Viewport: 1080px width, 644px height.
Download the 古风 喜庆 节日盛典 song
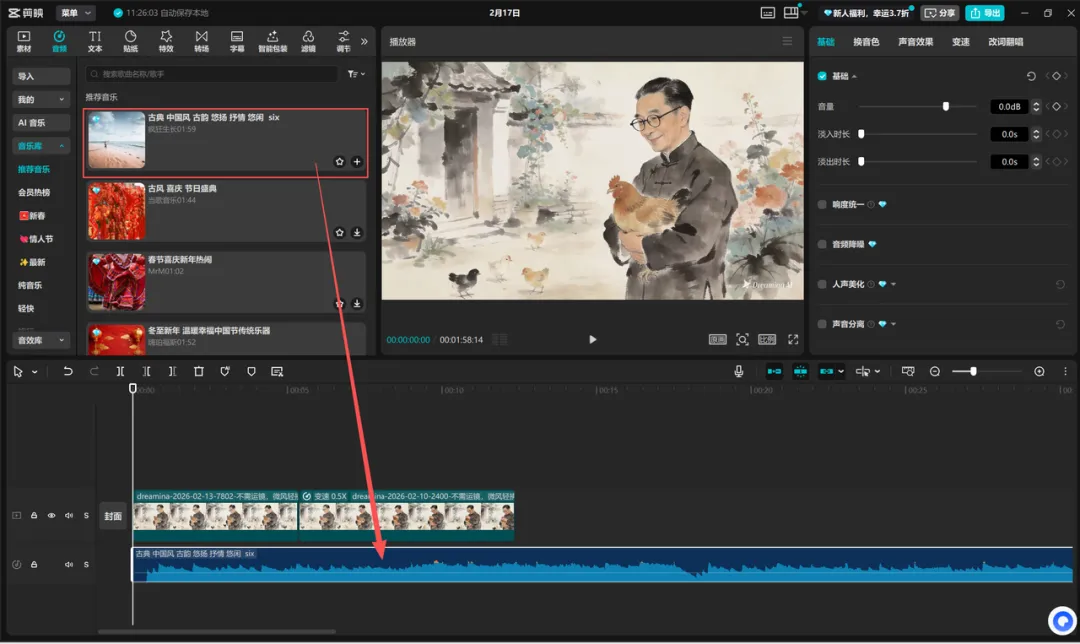(x=357, y=233)
